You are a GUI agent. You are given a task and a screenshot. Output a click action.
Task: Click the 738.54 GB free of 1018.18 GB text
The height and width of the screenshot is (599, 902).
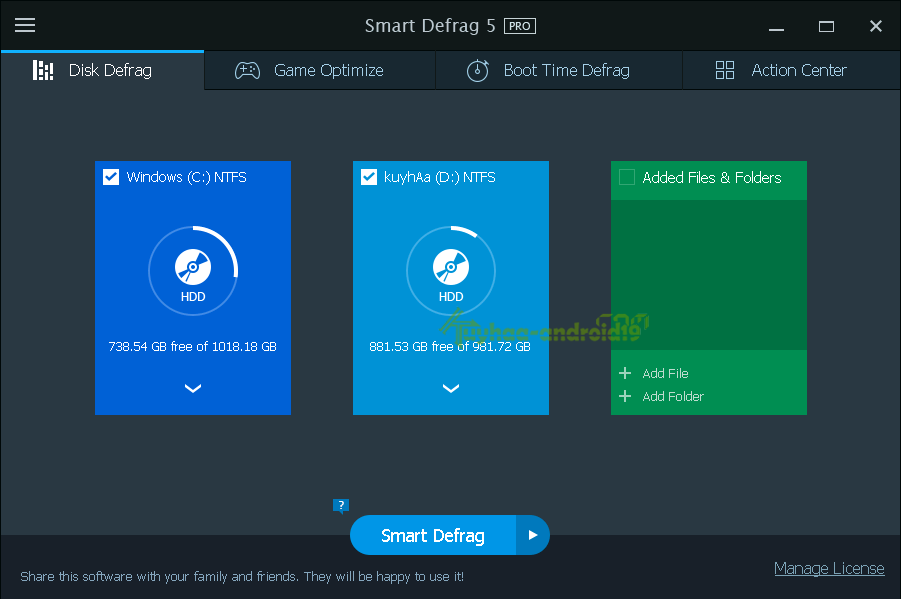tap(193, 346)
